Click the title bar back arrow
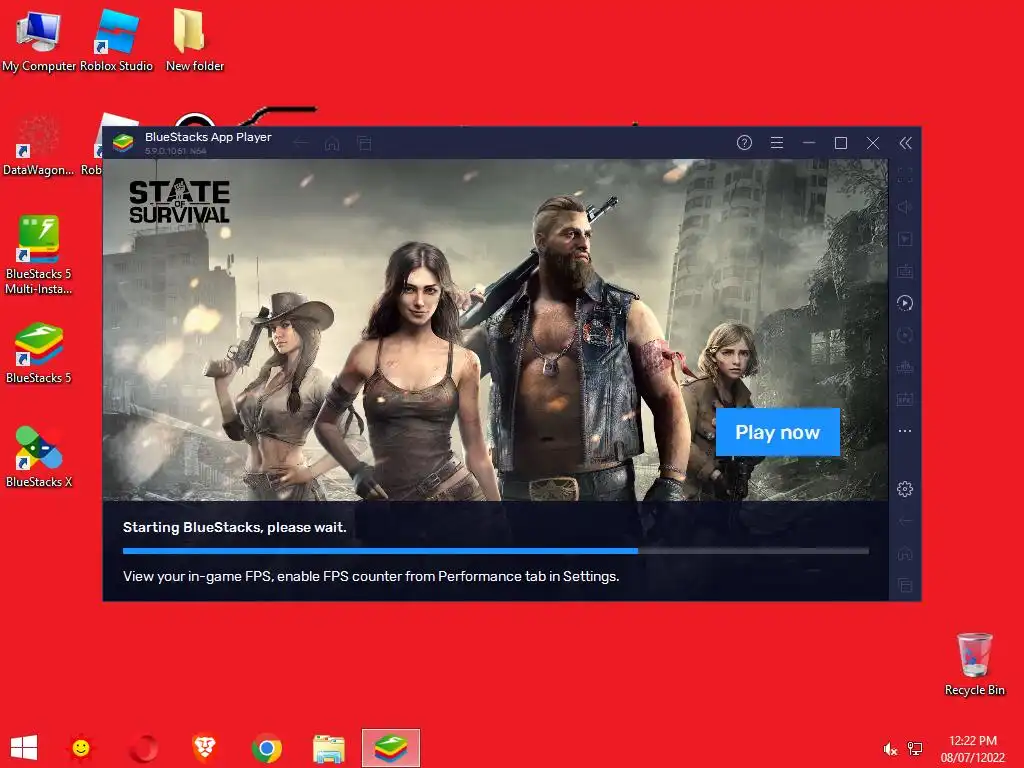 (x=300, y=143)
